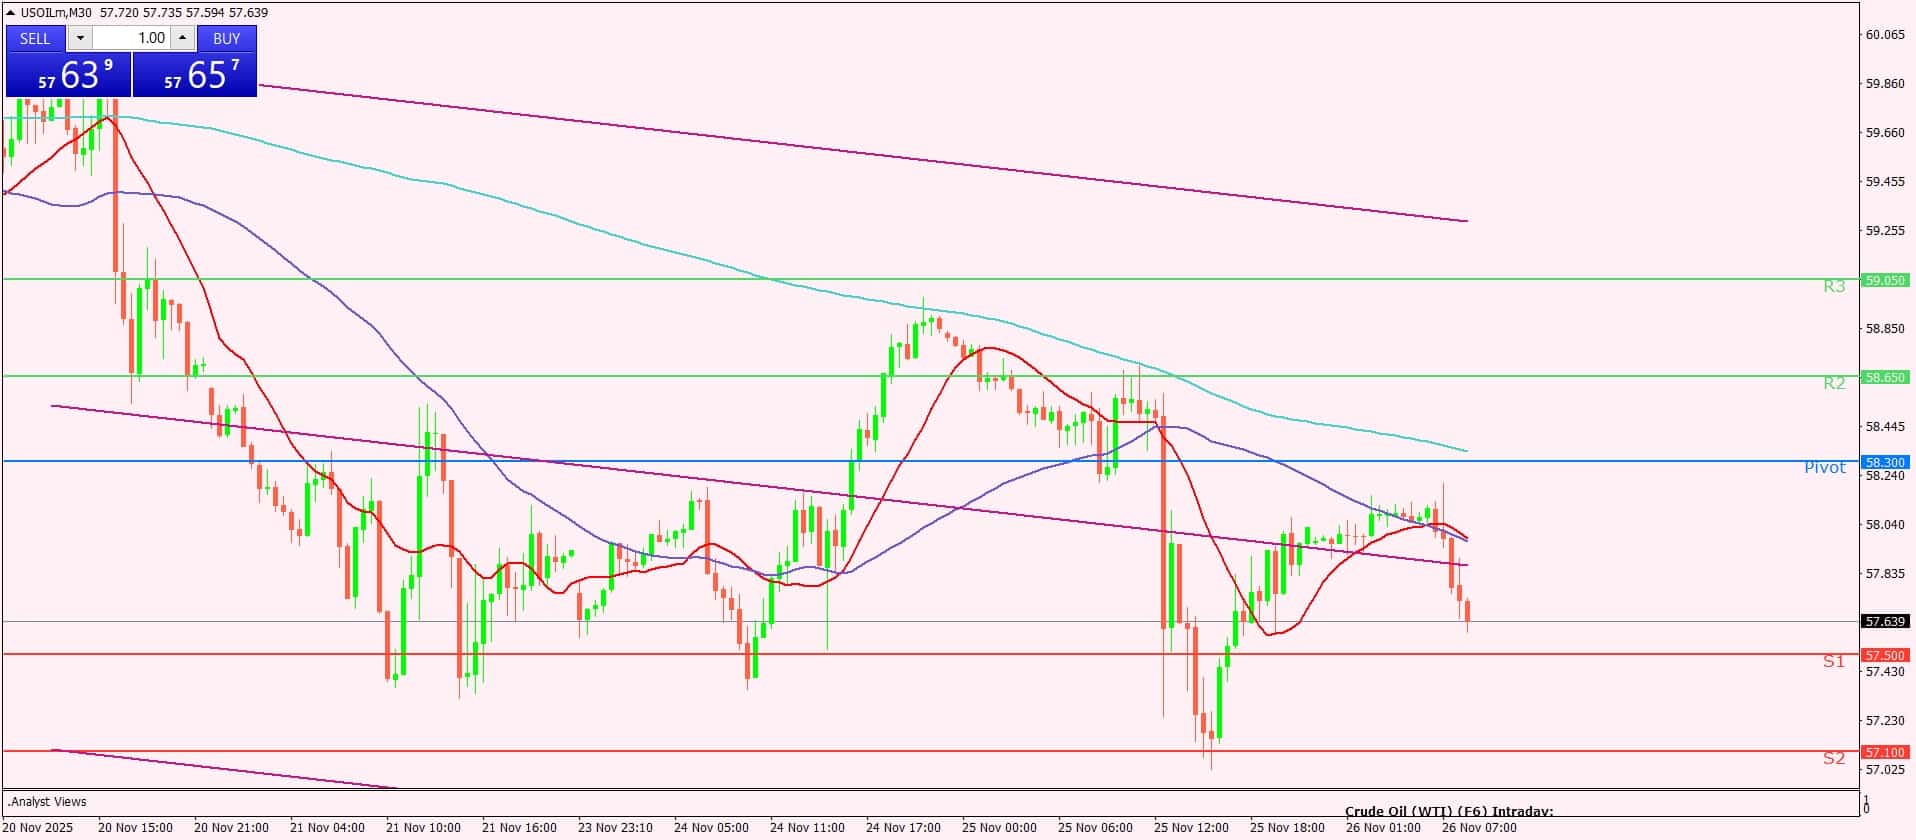Click the 58.650 price tag
1916x840 pixels.
[1885, 377]
